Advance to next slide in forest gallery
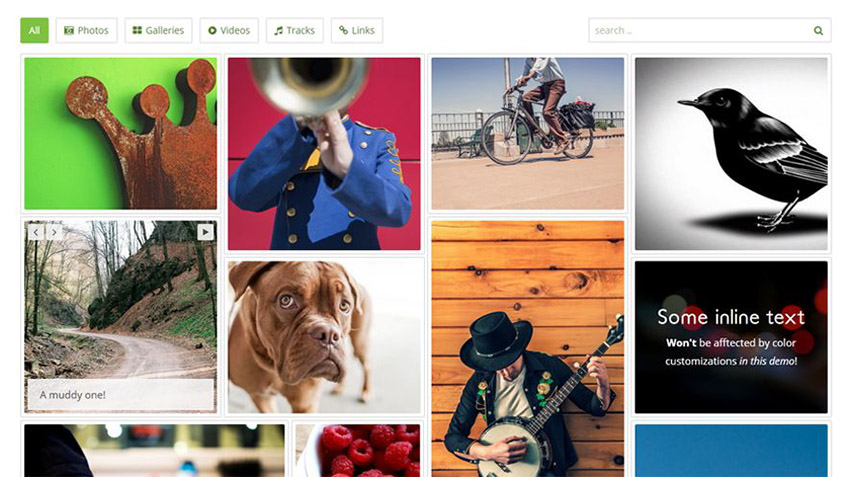The width and height of the screenshot is (850, 477). 54,233
